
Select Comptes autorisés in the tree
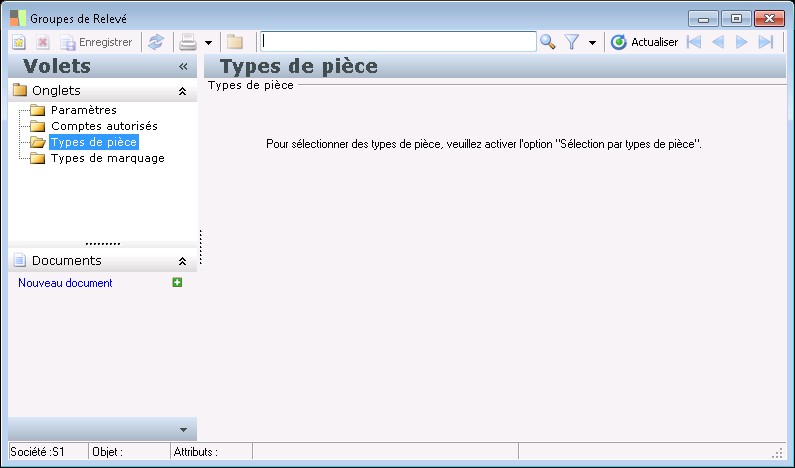(104, 126)
